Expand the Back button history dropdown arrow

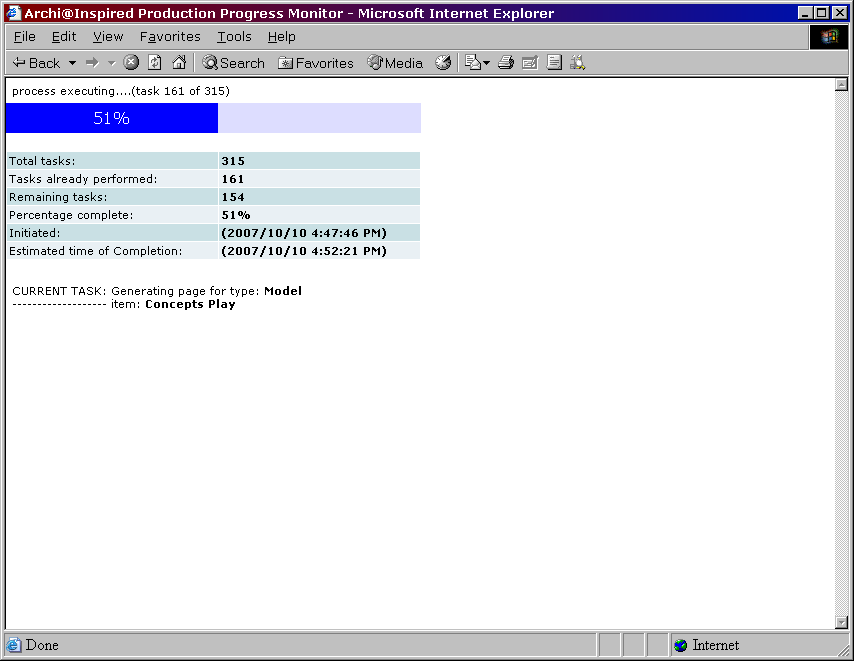click(x=72, y=63)
